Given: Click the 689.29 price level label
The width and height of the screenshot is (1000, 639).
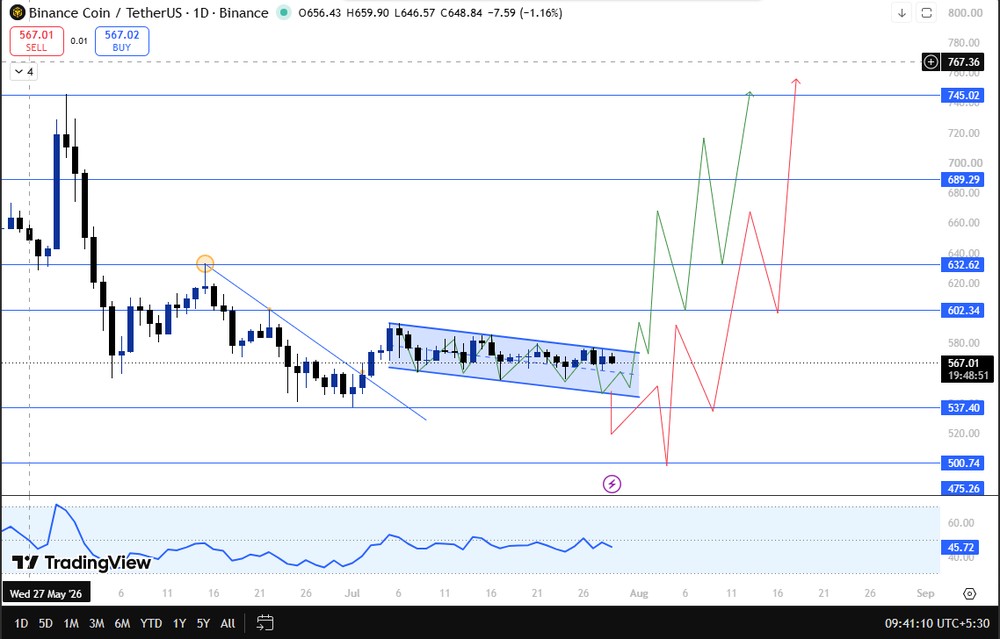Looking at the screenshot, I should tap(963, 179).
